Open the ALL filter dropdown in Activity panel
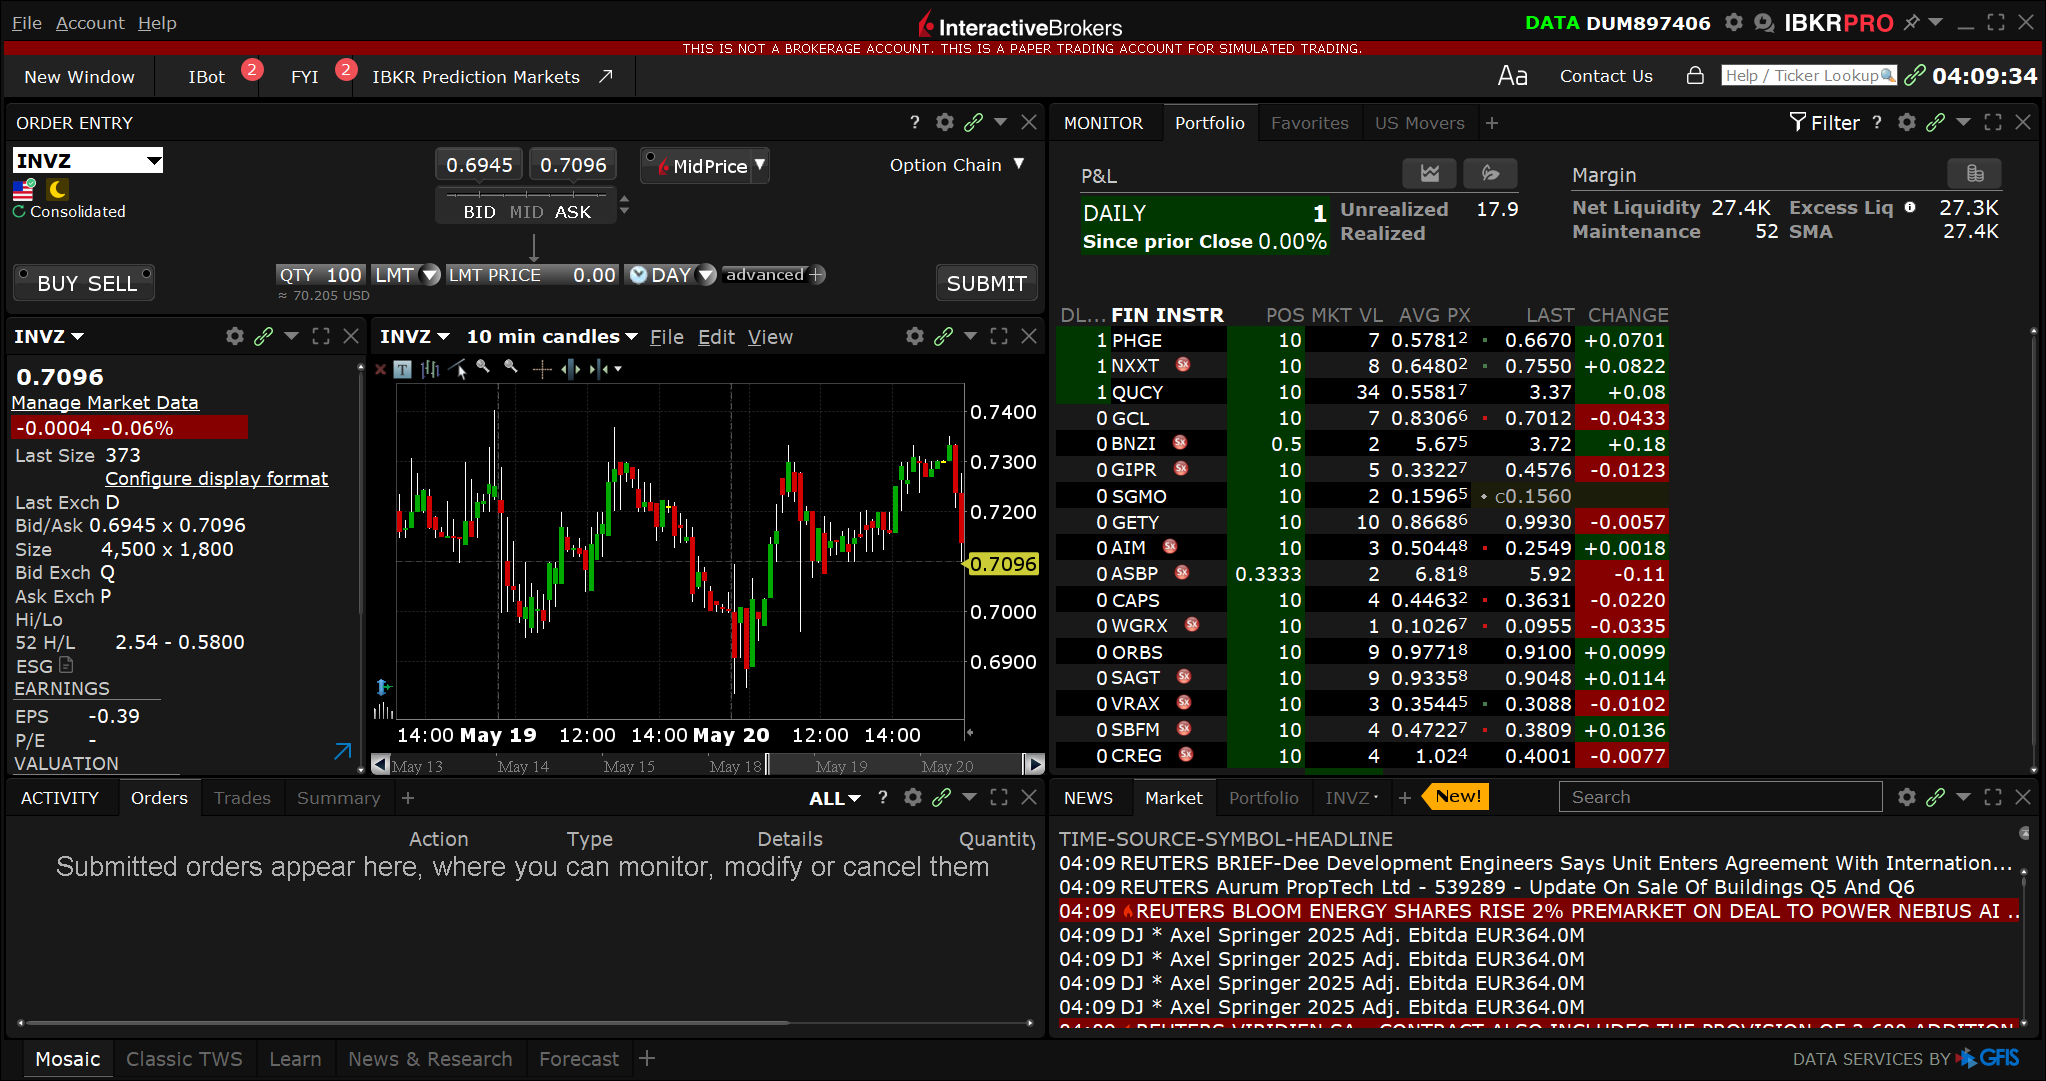 tap(835, 798)
